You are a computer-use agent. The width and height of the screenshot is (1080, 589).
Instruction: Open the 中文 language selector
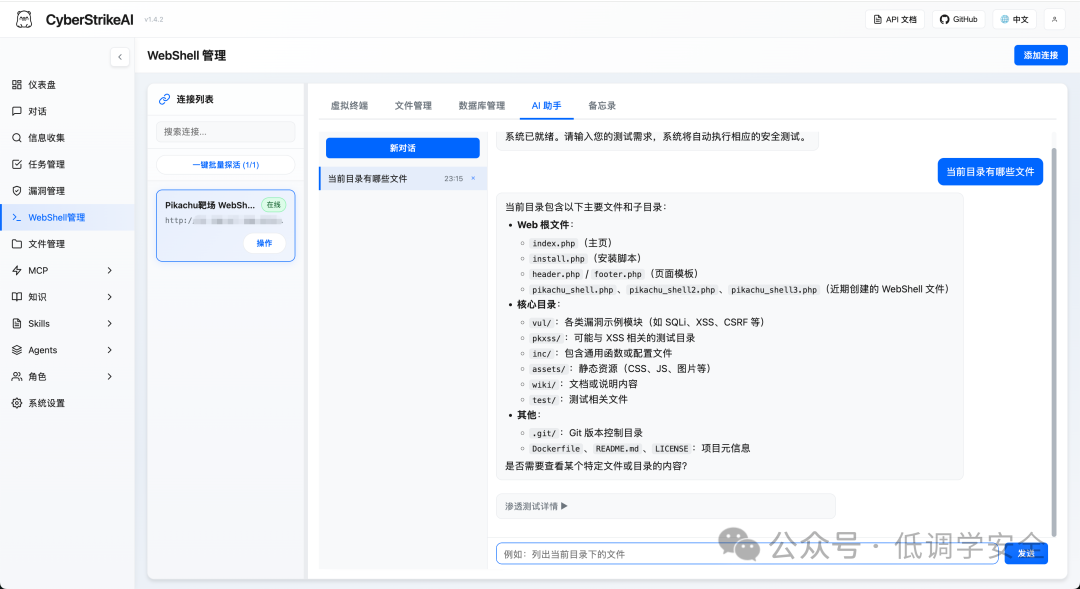coord(1014,19)
